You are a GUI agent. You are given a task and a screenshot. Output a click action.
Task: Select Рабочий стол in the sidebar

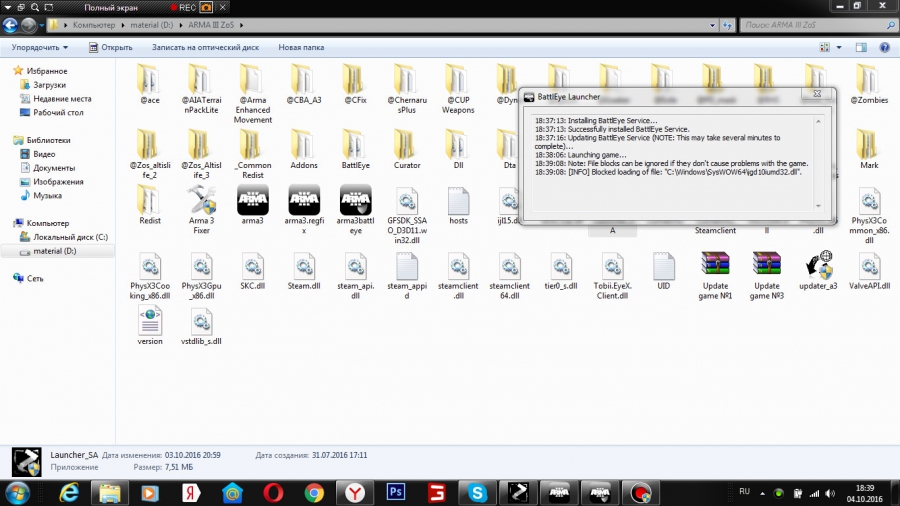(58, 112)
